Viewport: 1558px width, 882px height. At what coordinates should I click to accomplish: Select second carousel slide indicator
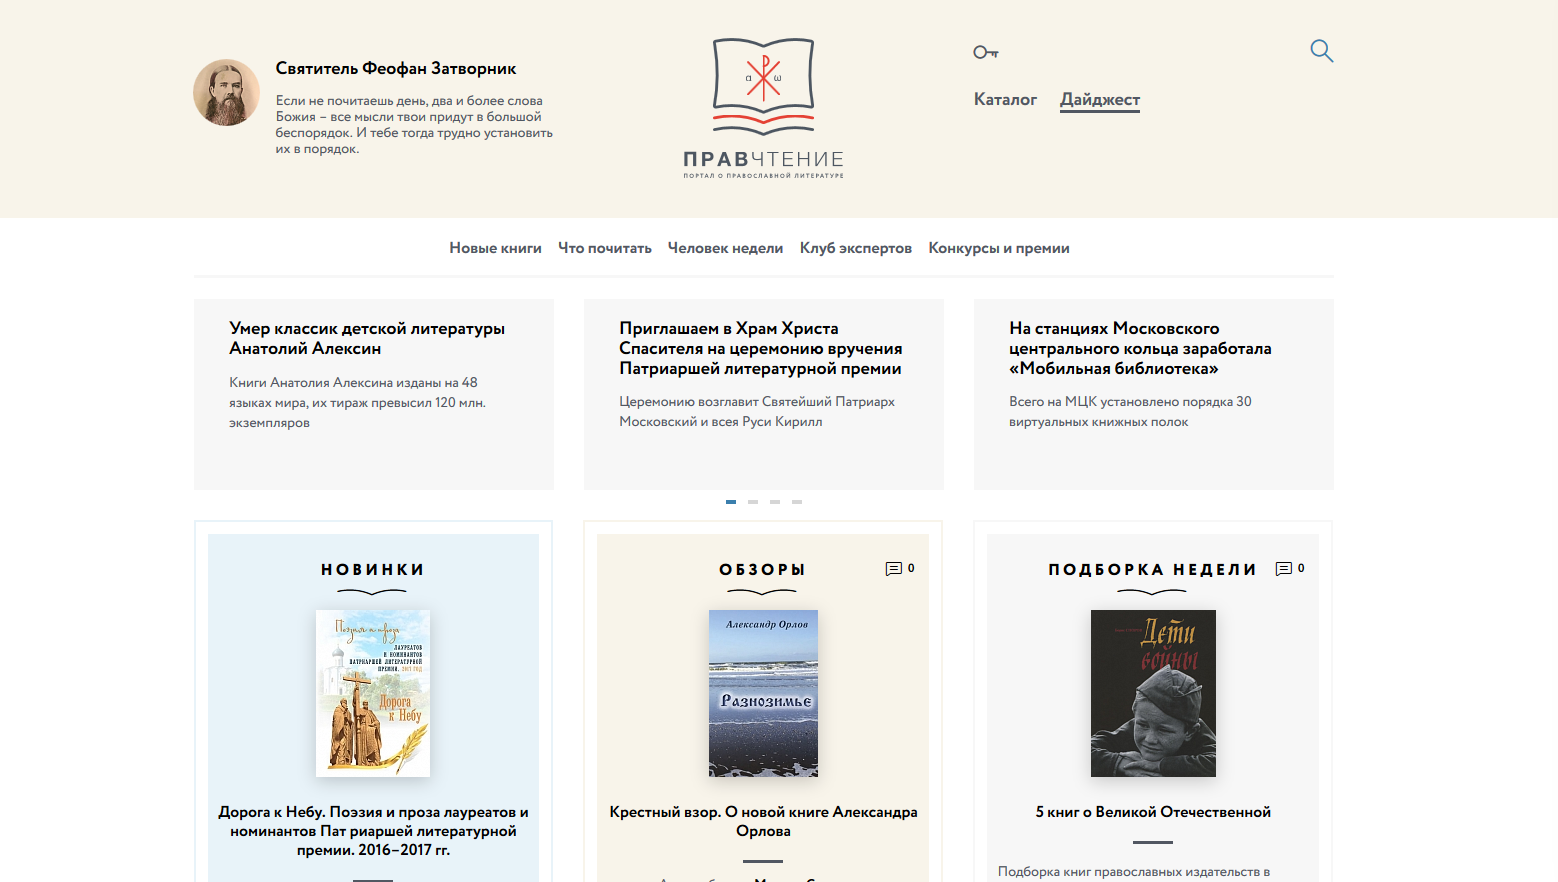point(753,502)
